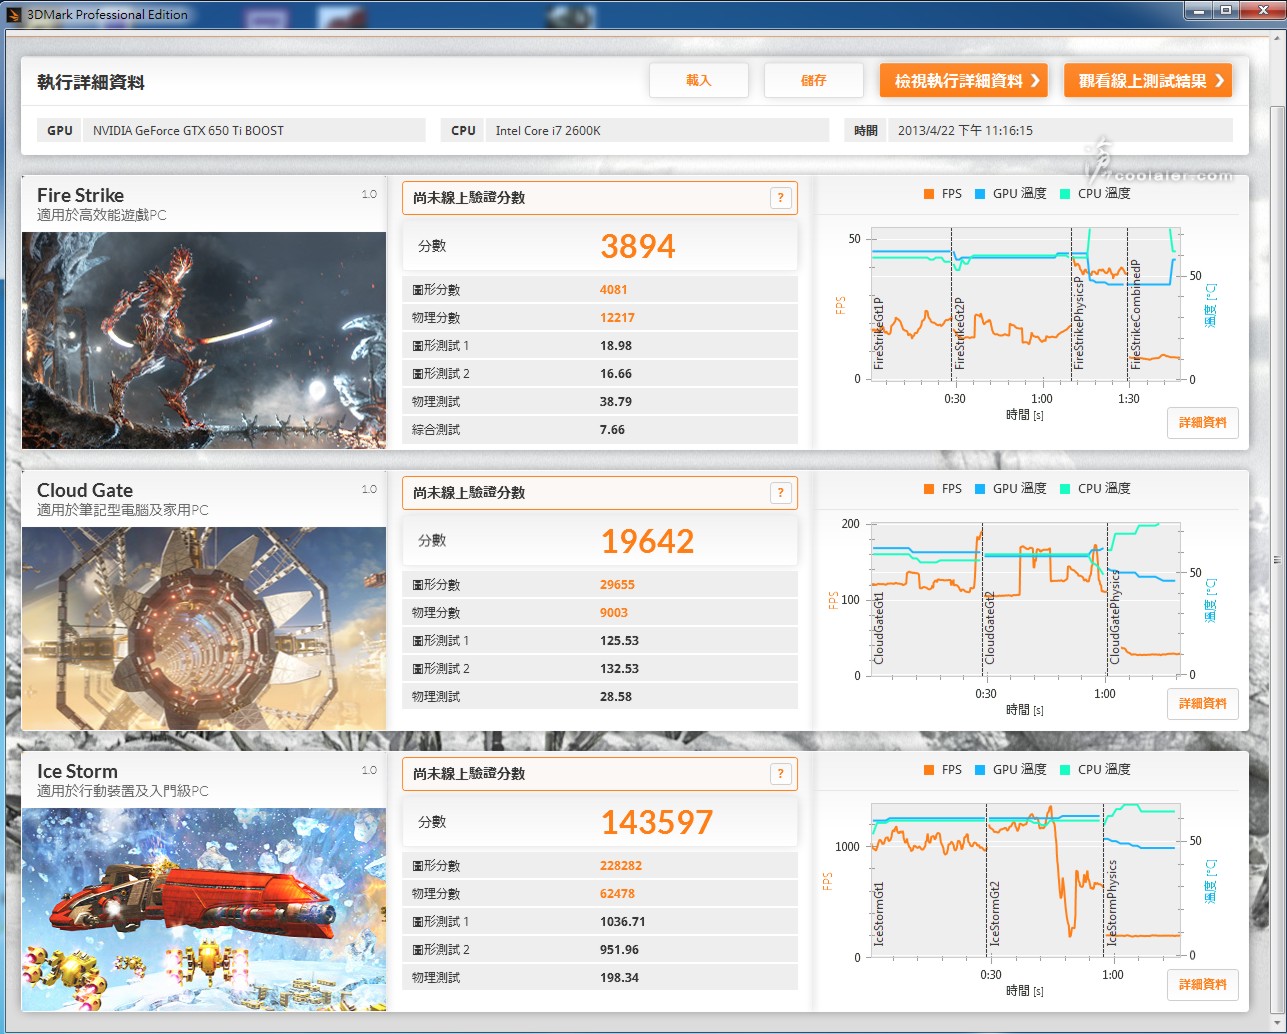The height and width of the screenshot is (1034, 1287).
Task: Select GPU field NVIDIA GeForce GTX 650 Ti BOOST
Action: pyautogui.click(x=256, y=130)
